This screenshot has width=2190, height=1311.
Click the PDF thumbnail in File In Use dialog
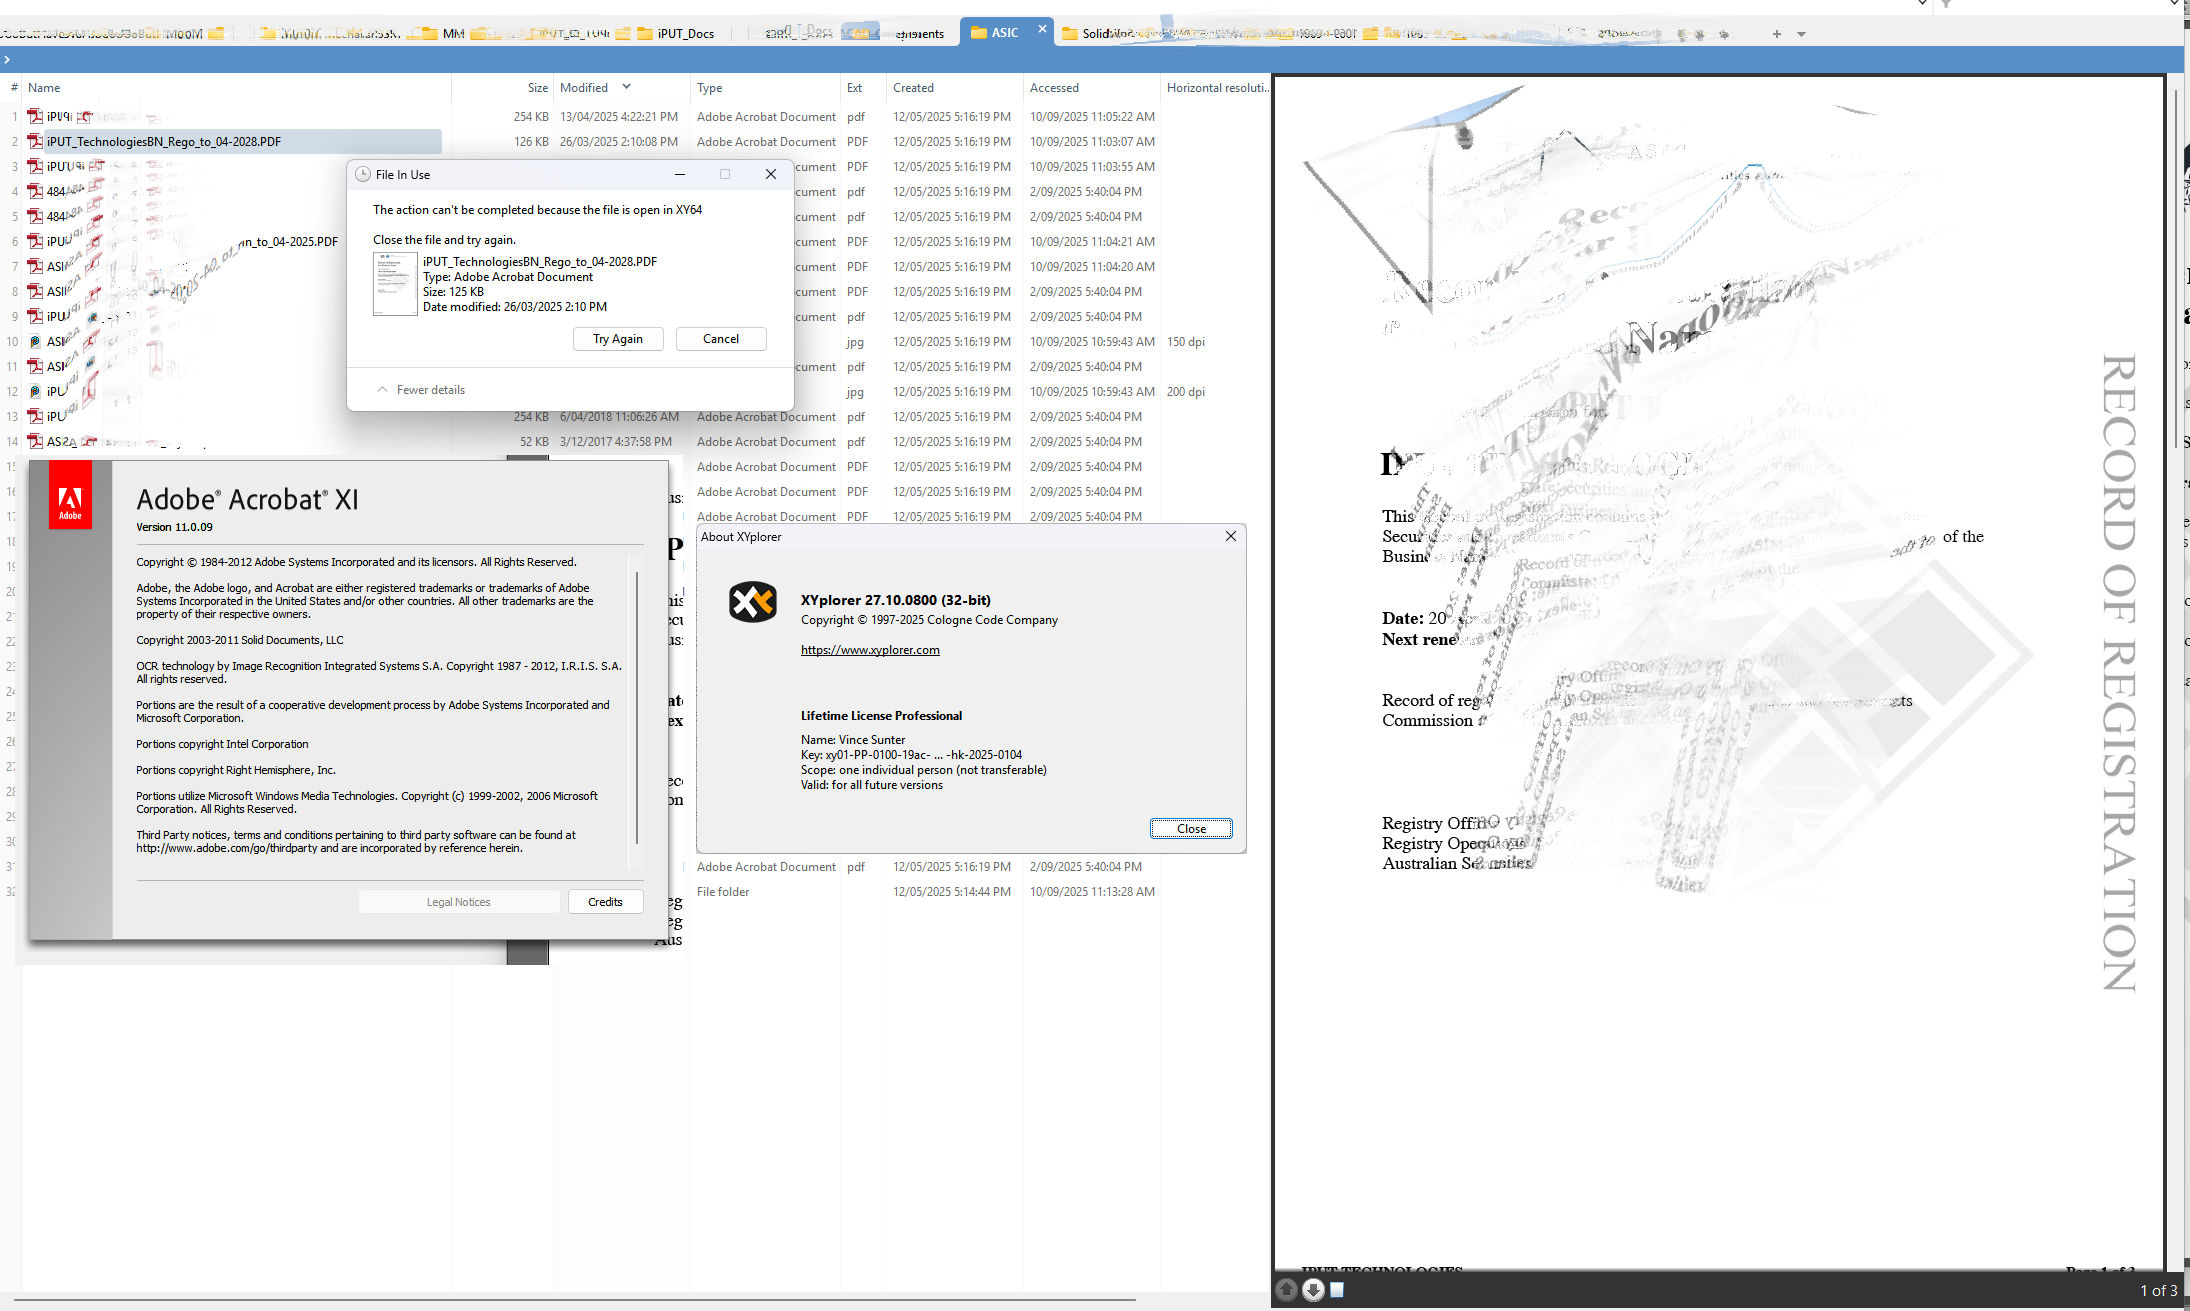[x=395, y=284]
